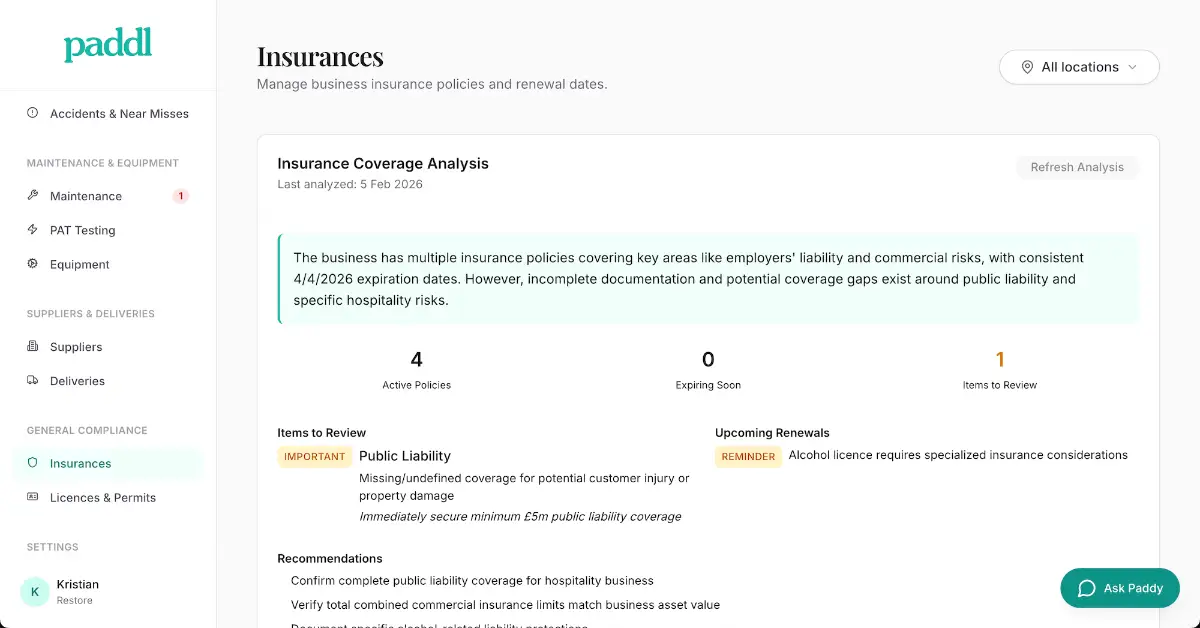Click the Licences & Permits card icon
Image resolution: width=1200 pixels, height=628 pixels.
coord(33,497)
